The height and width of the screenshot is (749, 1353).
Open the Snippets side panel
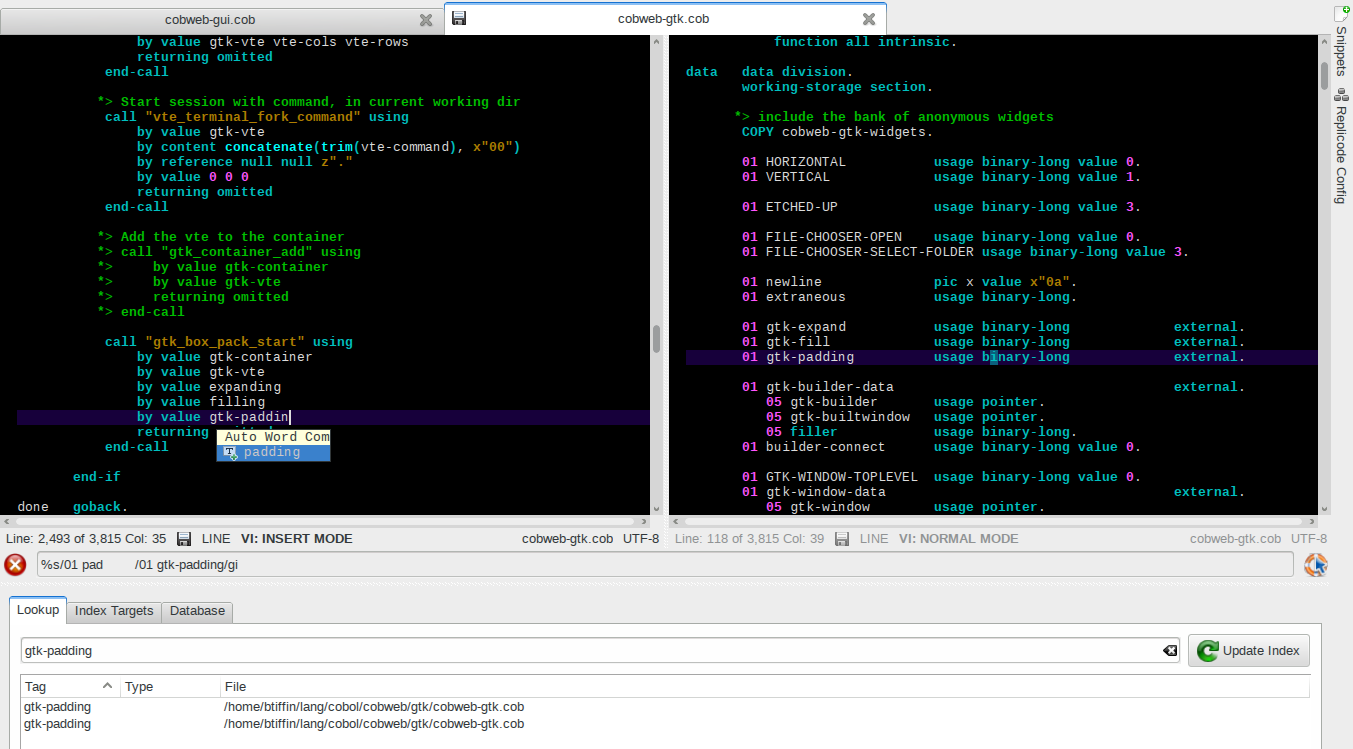pyautogui.click(x=1341, y=41)
